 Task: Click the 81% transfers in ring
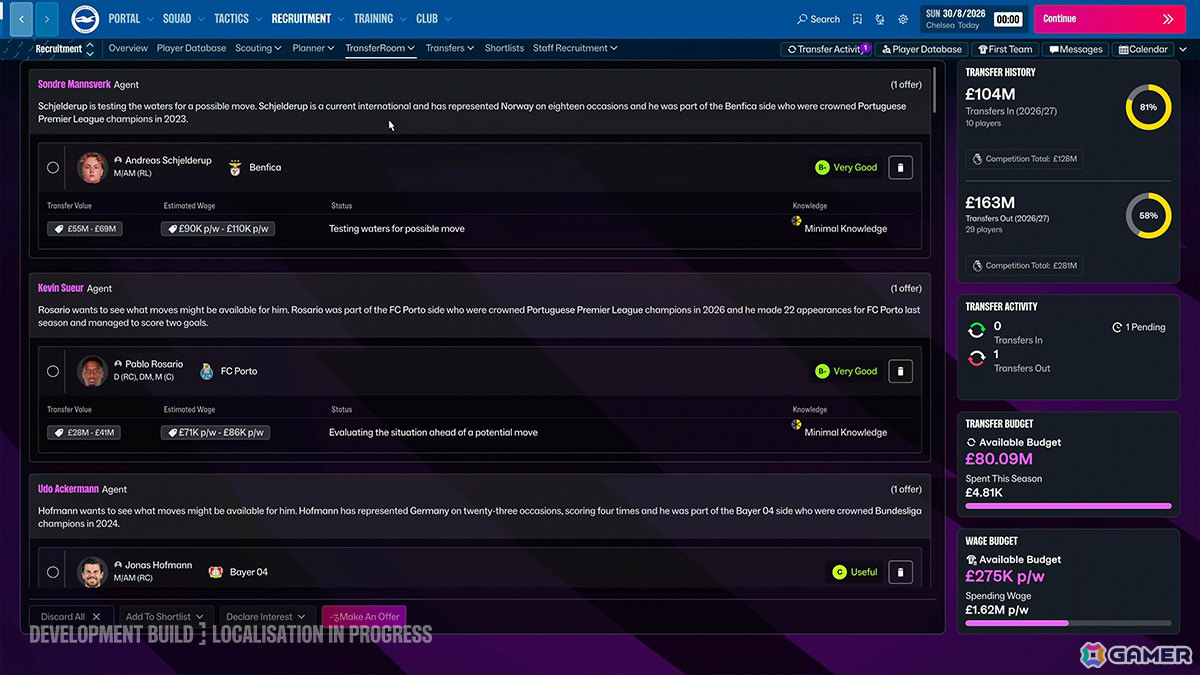pyautogui.click(x=1148, y=107)
